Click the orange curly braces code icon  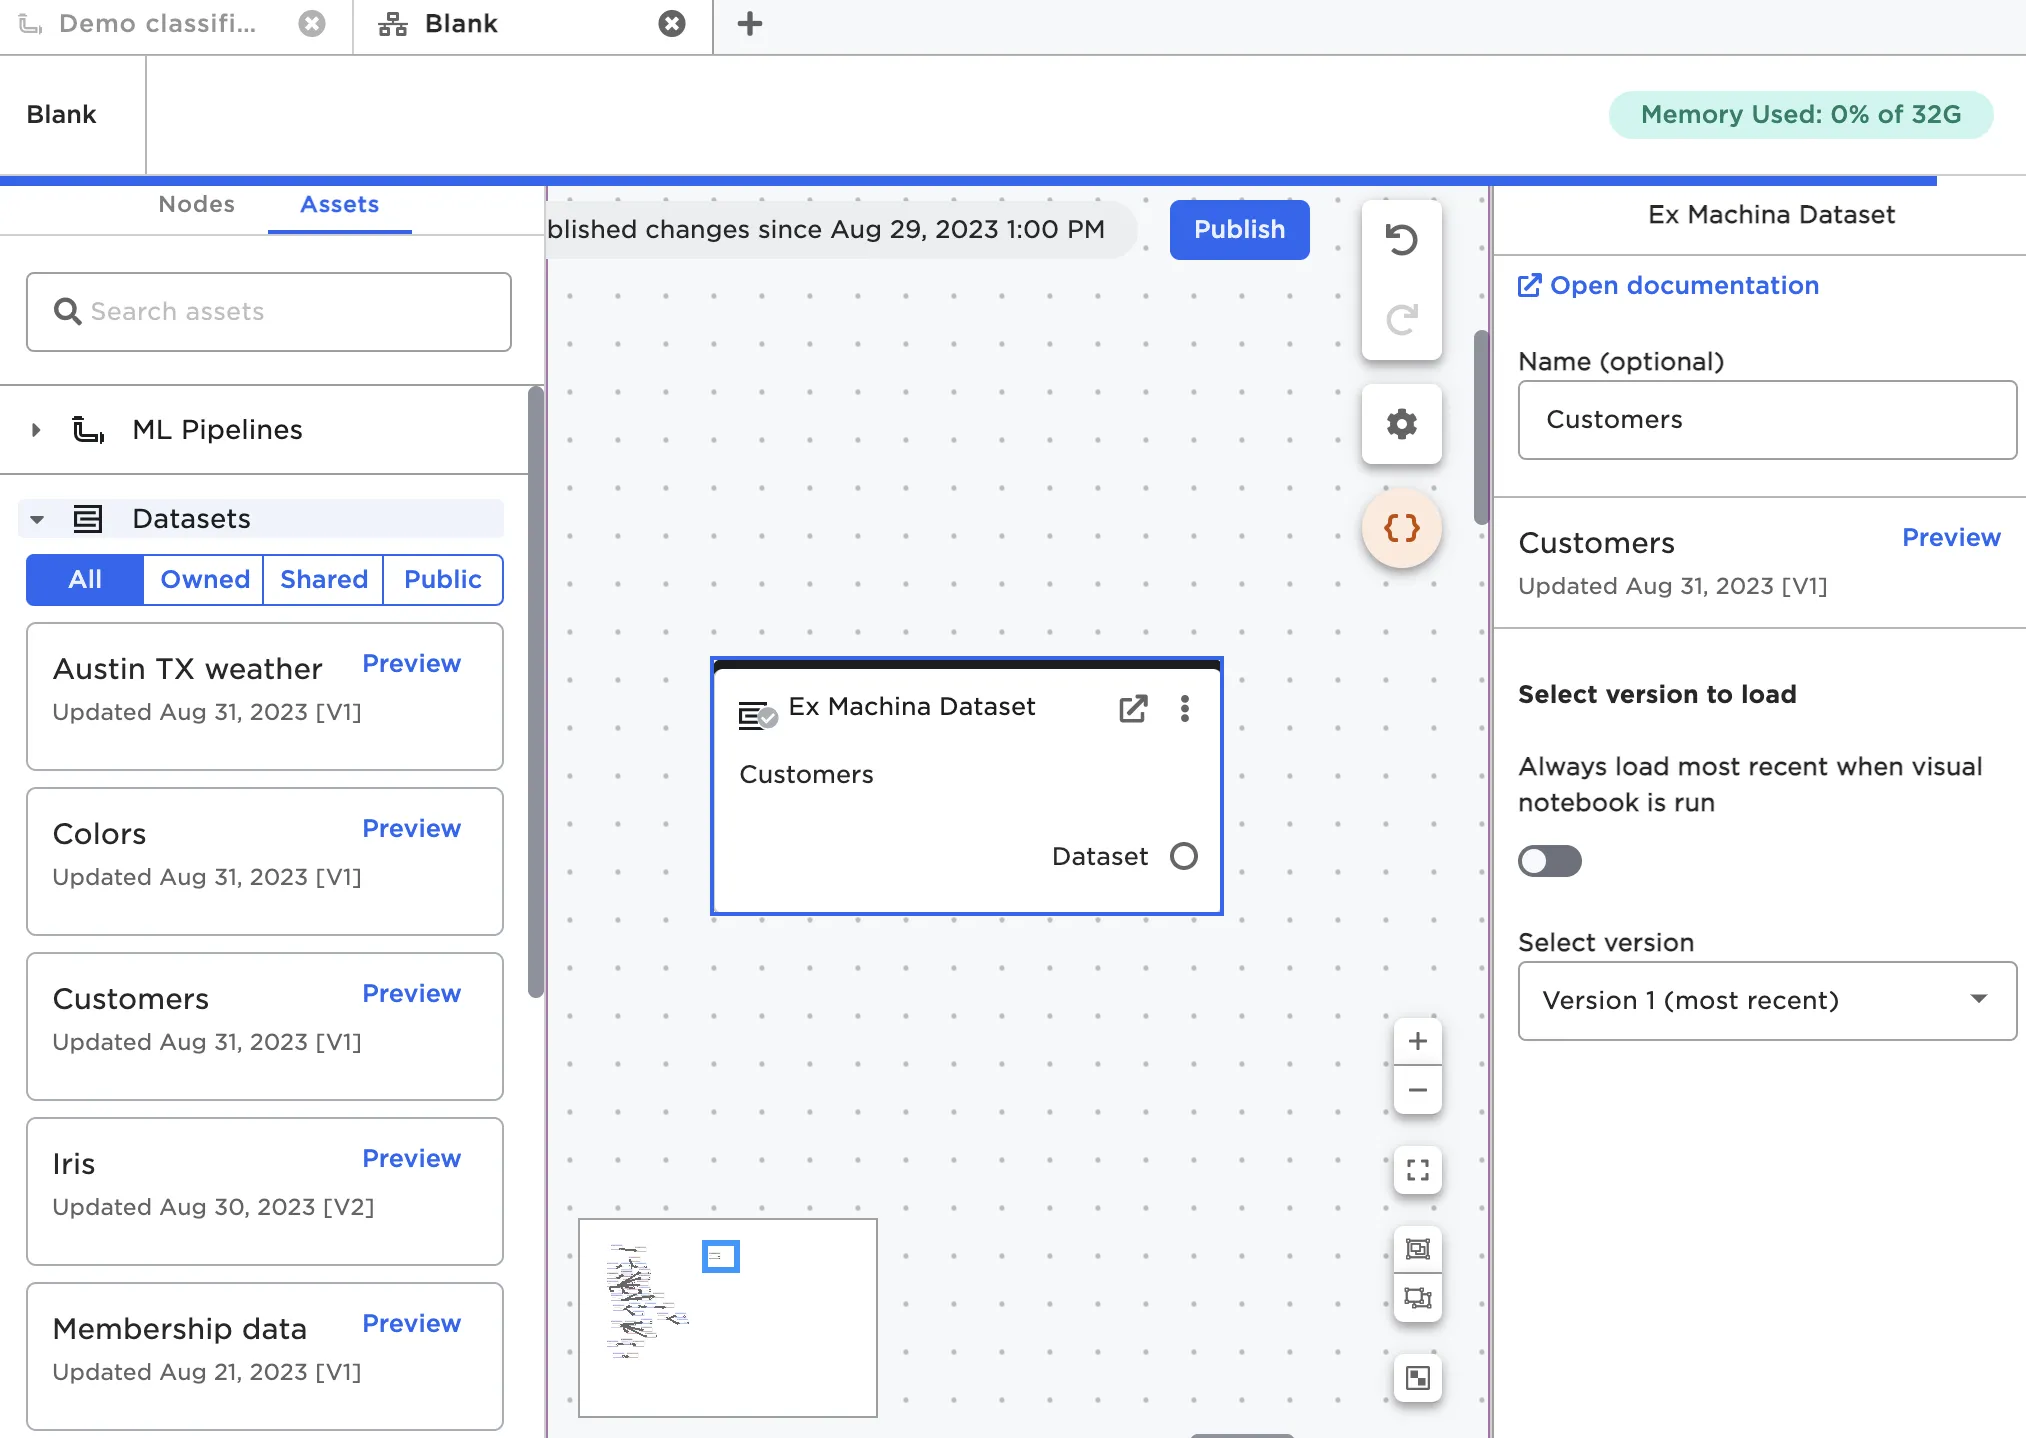coord(1401,528)
